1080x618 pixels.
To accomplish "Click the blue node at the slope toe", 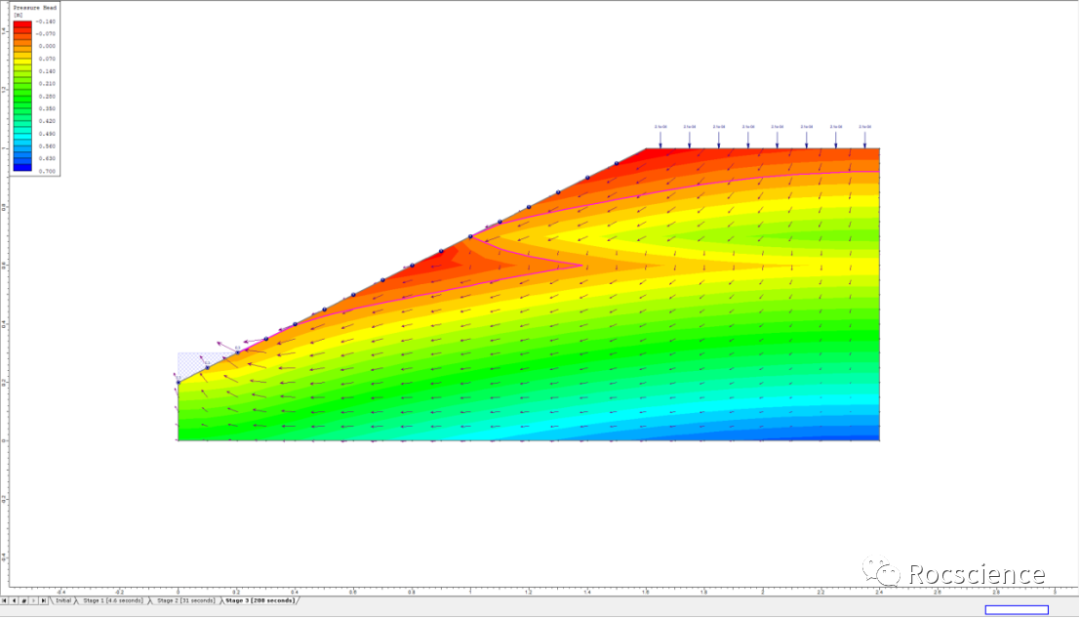I will [x=178, y=381].
